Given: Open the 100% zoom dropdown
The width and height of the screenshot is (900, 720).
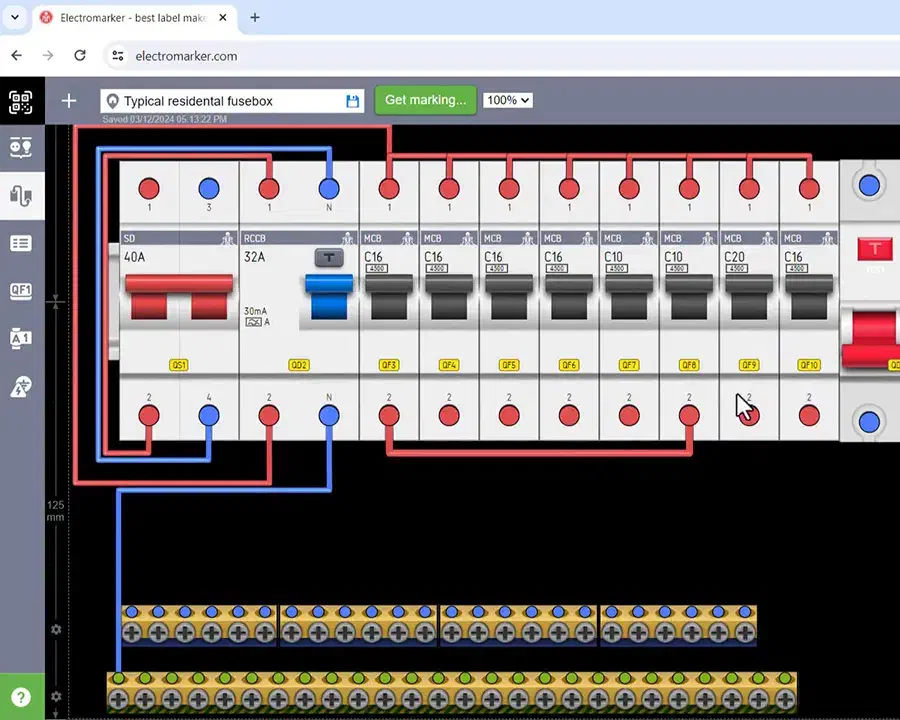Looking at the screenshot, I should (x=507, y=100).
